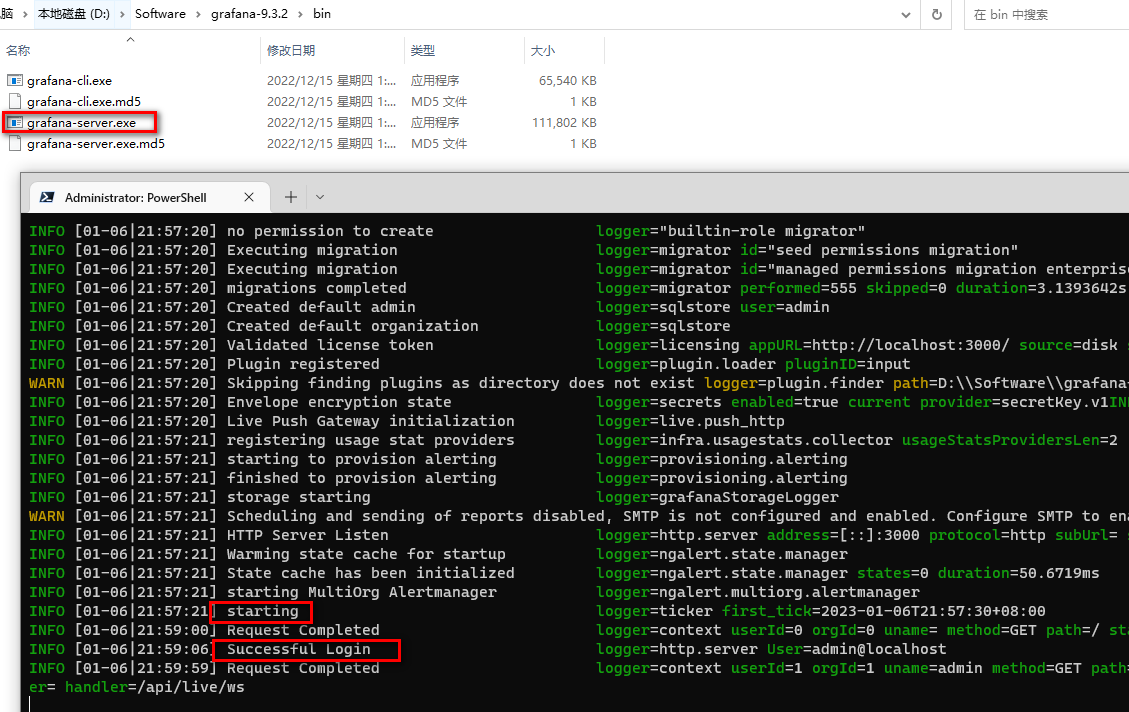Select the grafana-cli.exe application icon
The width and height of the screenshot is (1129, 712).
pyautogui.click(x=14, y=81)
